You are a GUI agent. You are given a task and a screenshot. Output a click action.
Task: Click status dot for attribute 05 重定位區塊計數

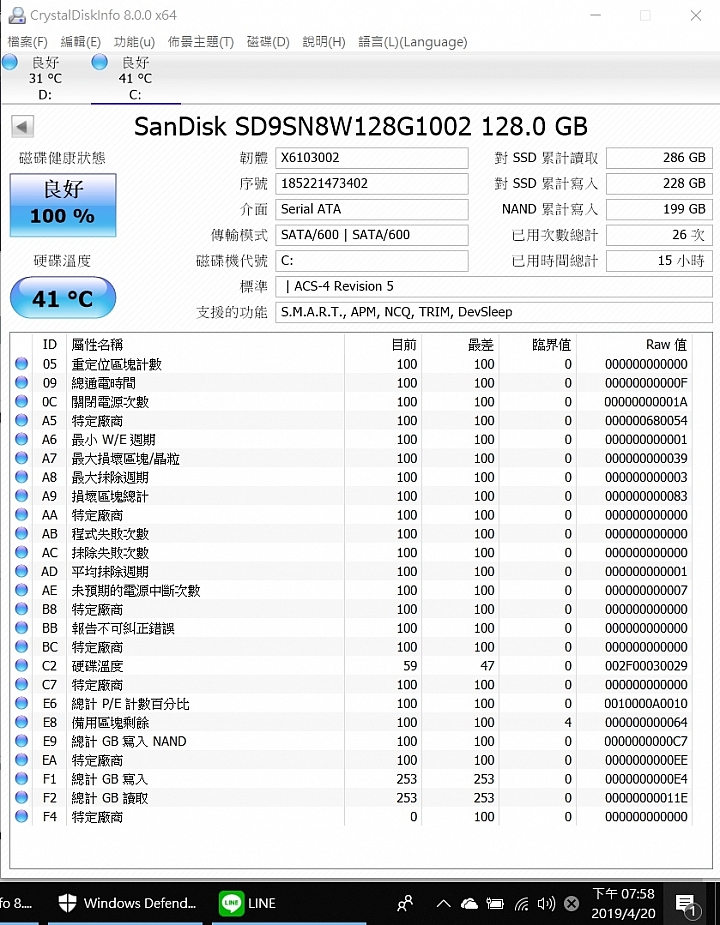(x=22, y=363)
